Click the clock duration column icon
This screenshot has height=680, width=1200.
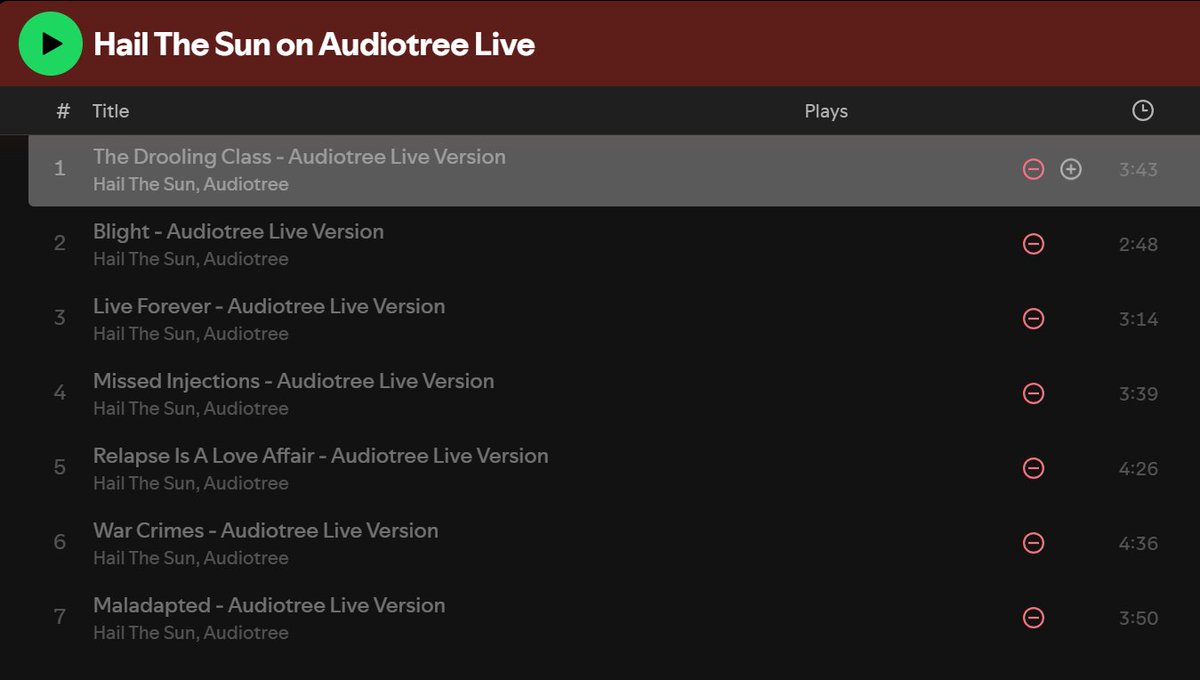point(1142,111)
